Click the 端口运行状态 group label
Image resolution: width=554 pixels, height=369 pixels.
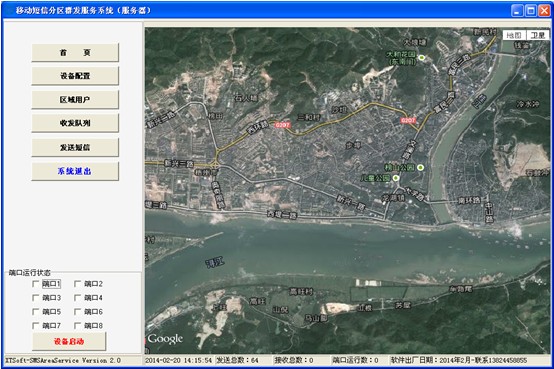click(30, 273)
